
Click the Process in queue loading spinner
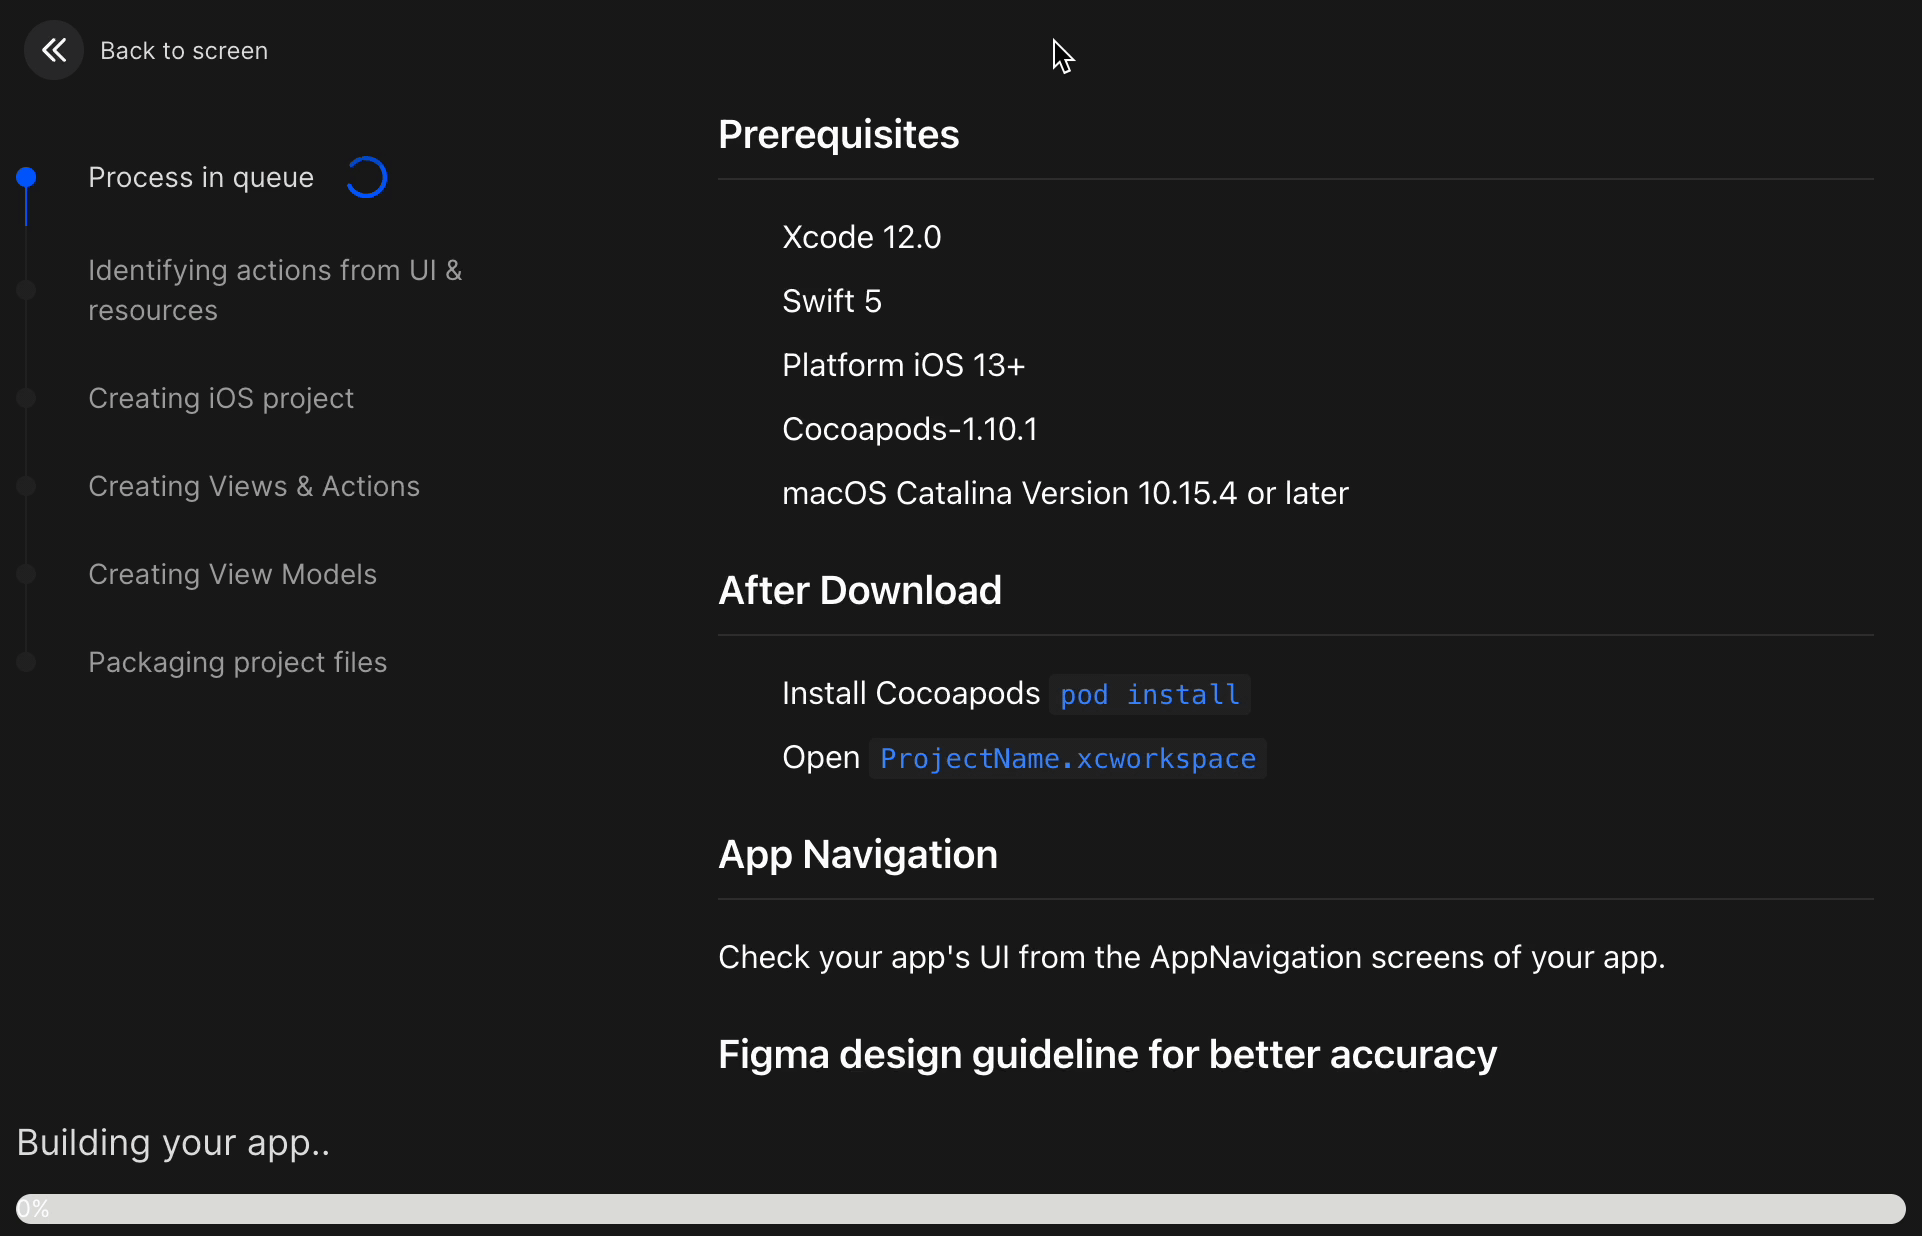366,178
